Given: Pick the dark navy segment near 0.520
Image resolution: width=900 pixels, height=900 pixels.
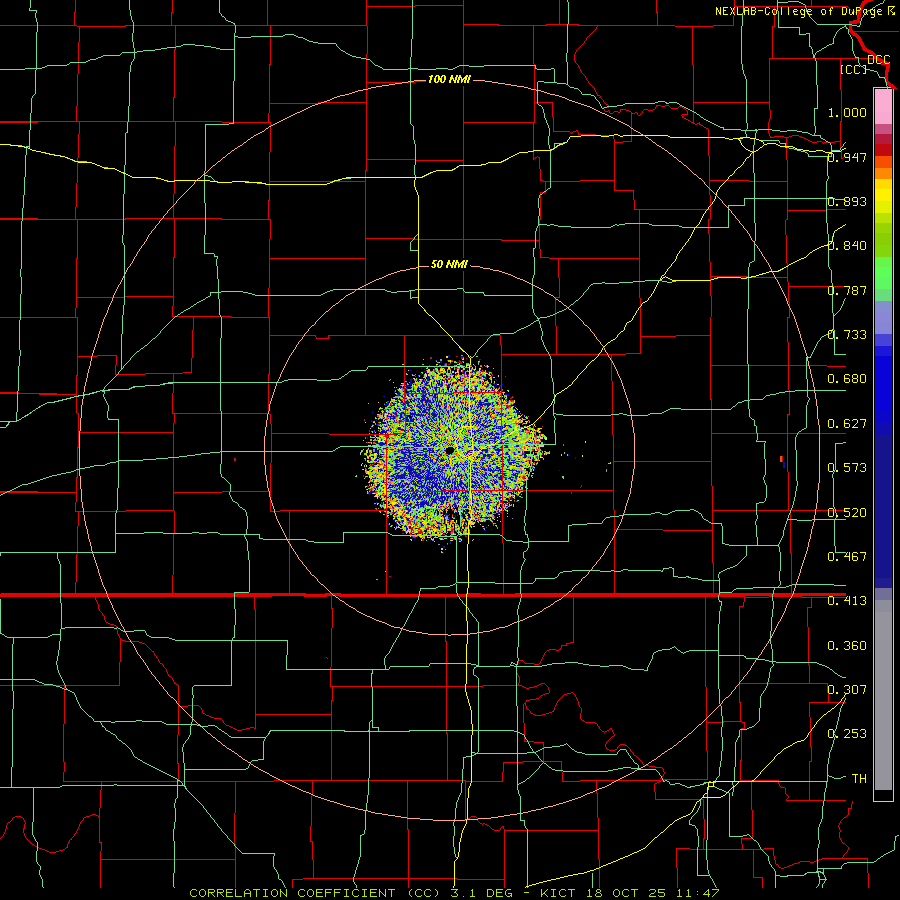Looking at the screenshot, I should tap(883, 511).
